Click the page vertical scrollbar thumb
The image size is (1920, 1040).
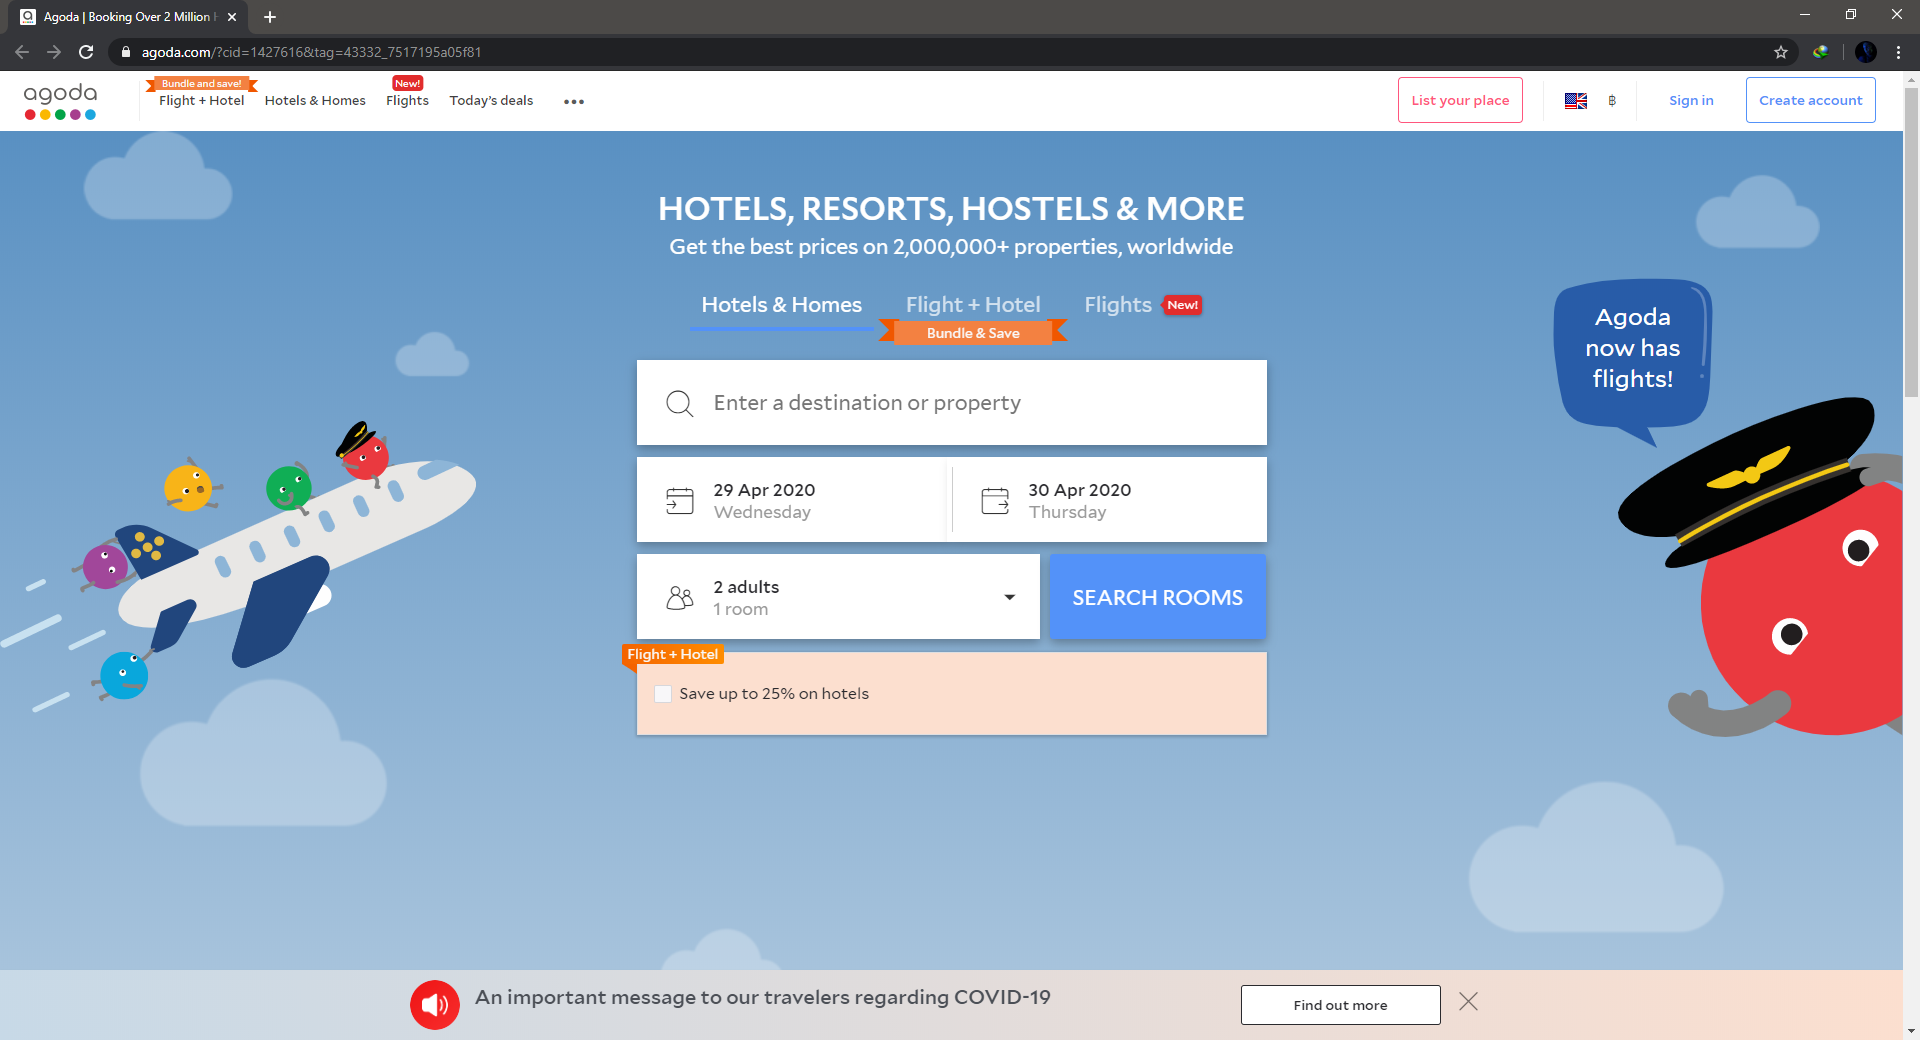[1911, 243]
